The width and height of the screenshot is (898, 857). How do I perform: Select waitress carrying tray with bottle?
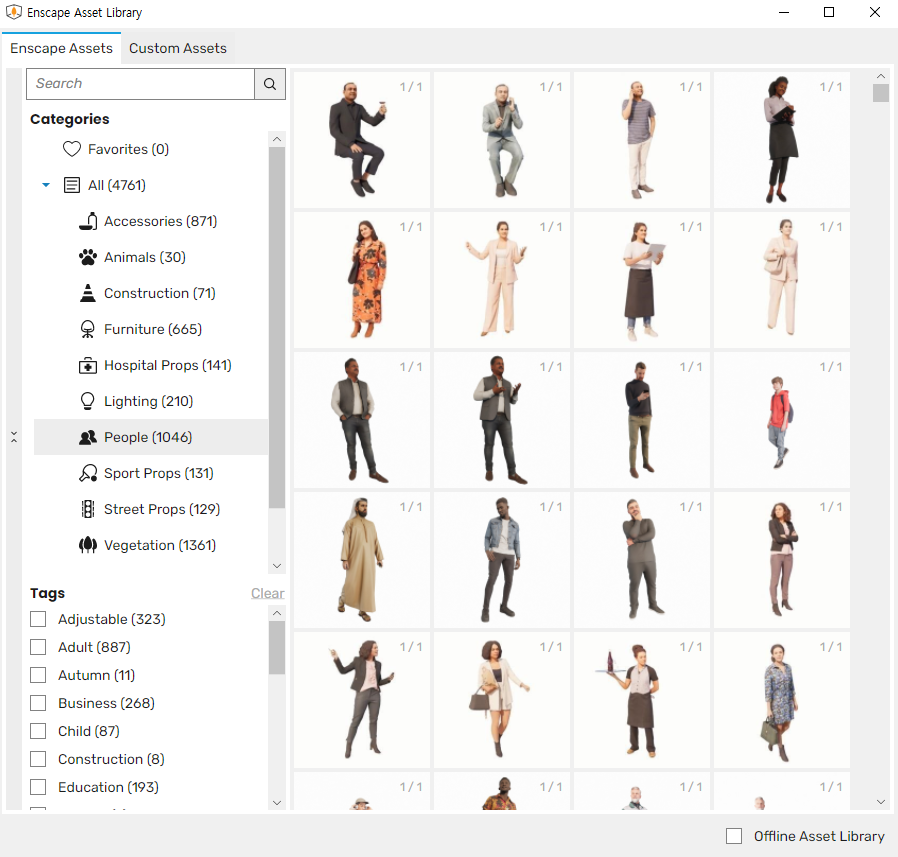point(641,700)
